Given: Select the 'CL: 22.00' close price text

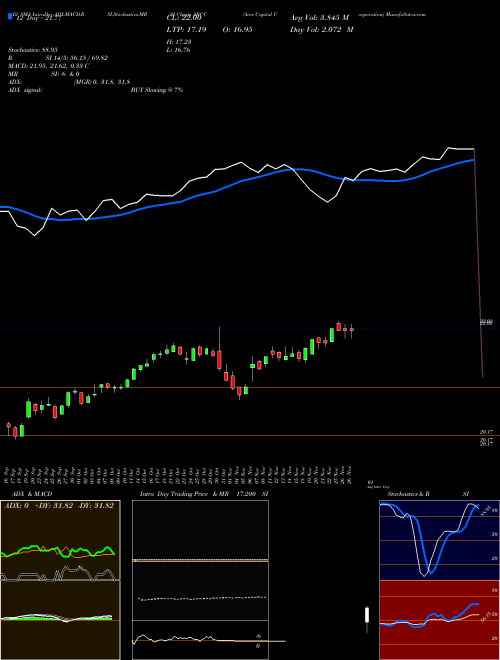Looking at the screenshot, I should coord(184,18).
